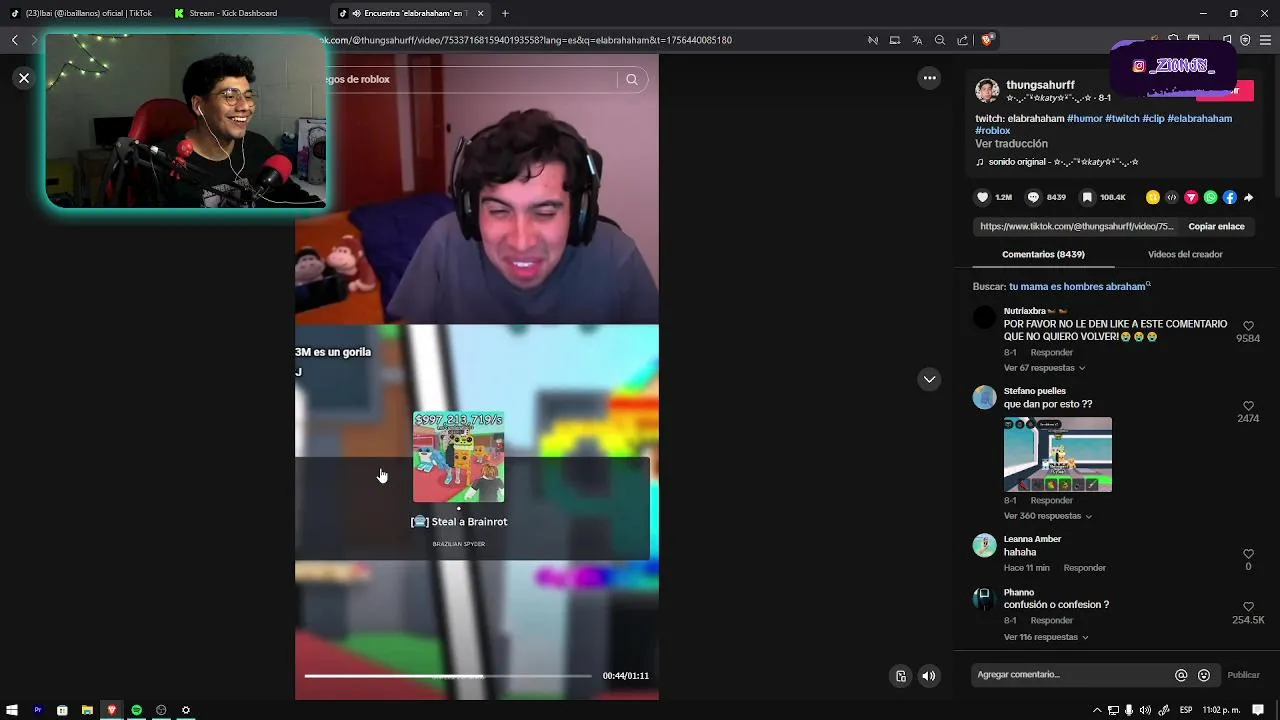Open the three-dot more options menu

[929, 78]
